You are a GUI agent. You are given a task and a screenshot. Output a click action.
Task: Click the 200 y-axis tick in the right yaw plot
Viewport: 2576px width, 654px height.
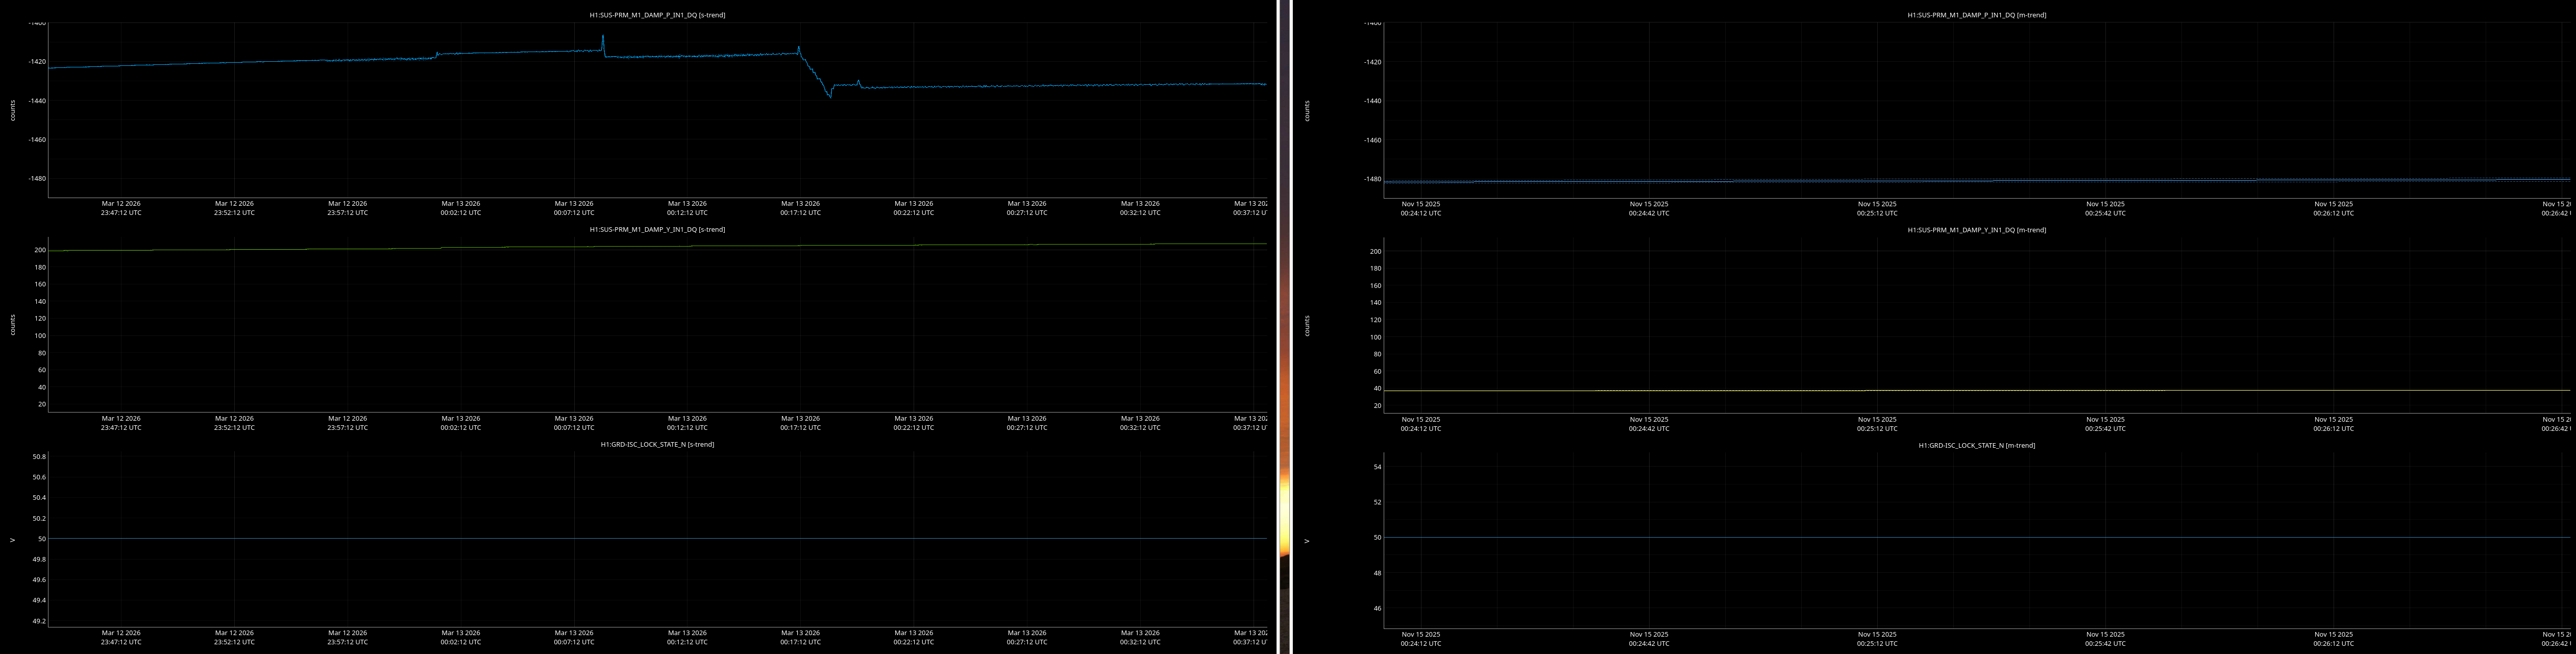click(x=1375, y=251)
